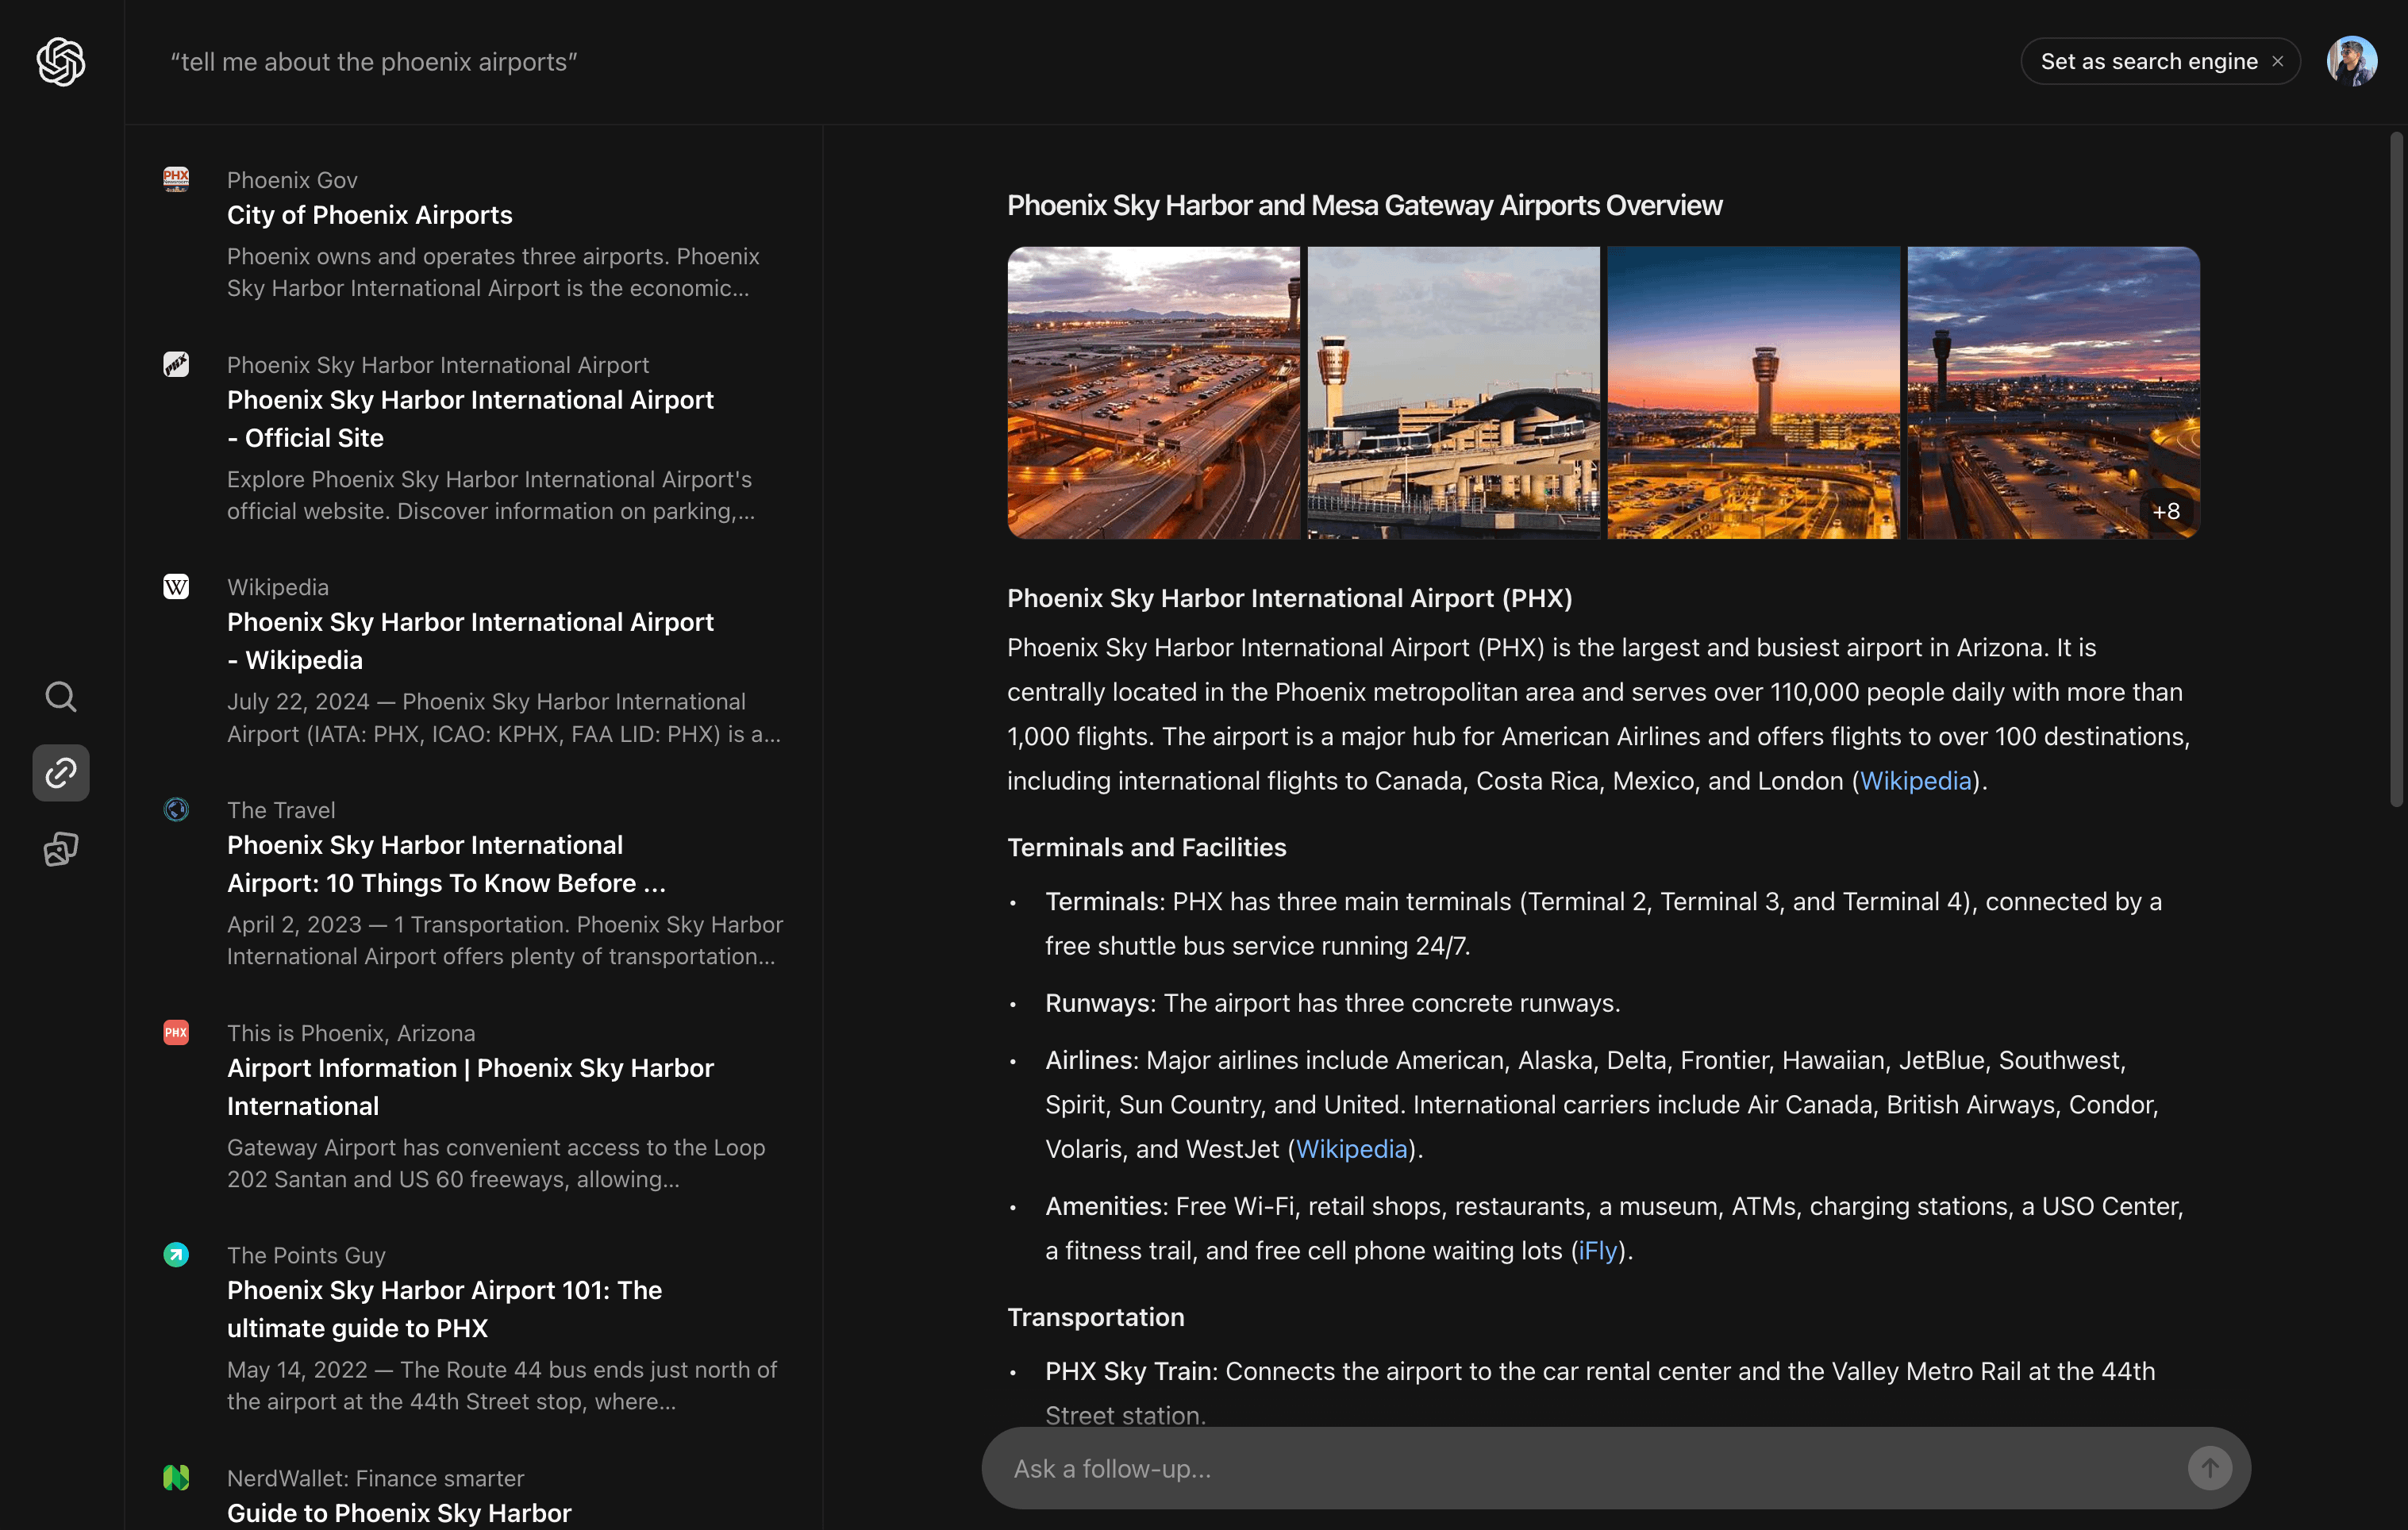Dismiss the Set as search engine chip
2408x1530 pixels.
(2277, 62)
